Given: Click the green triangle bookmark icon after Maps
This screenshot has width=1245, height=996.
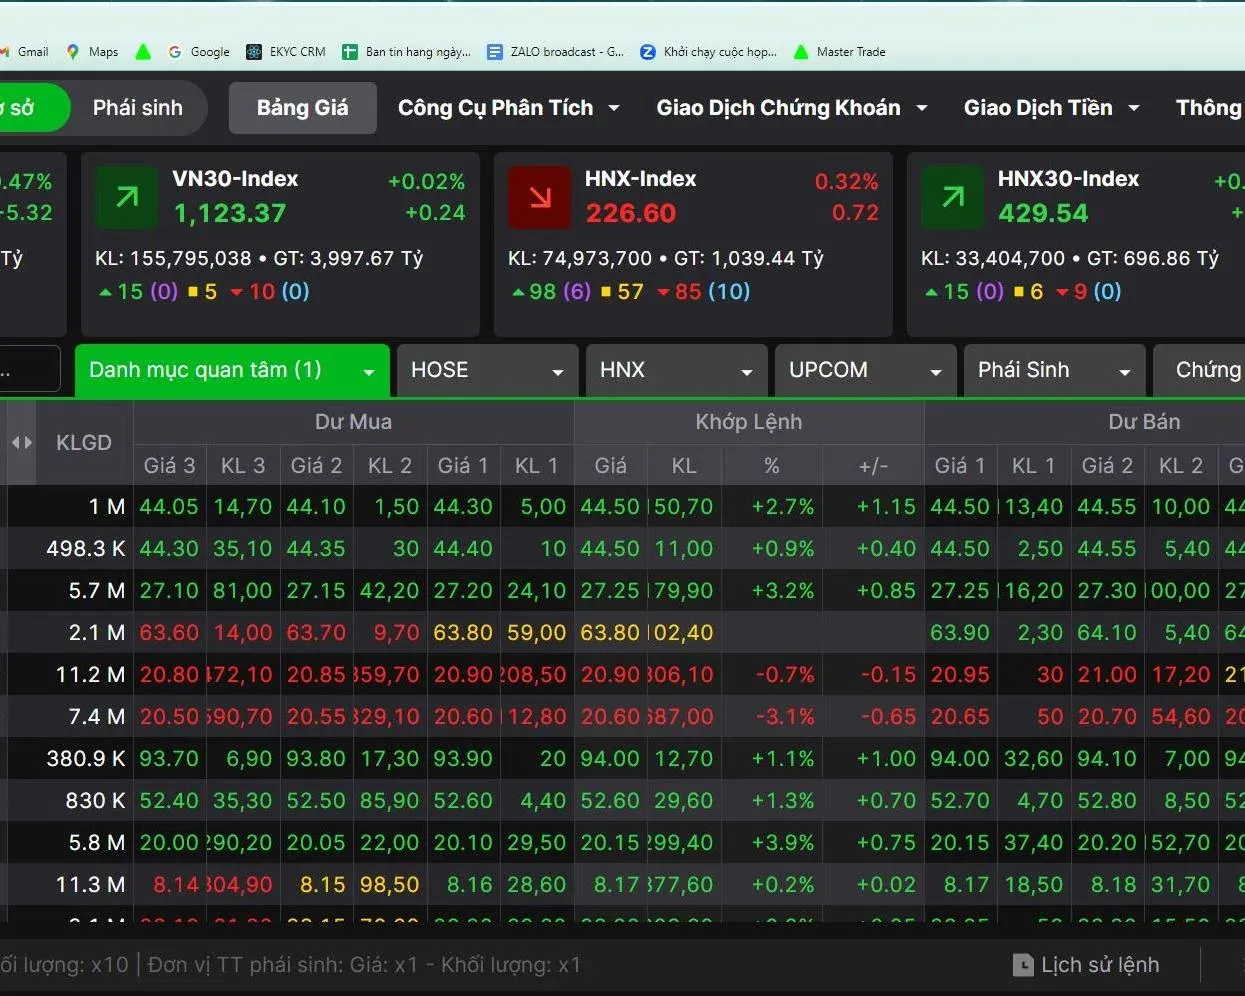Looking at the screenshot, I should click(143, 52).
